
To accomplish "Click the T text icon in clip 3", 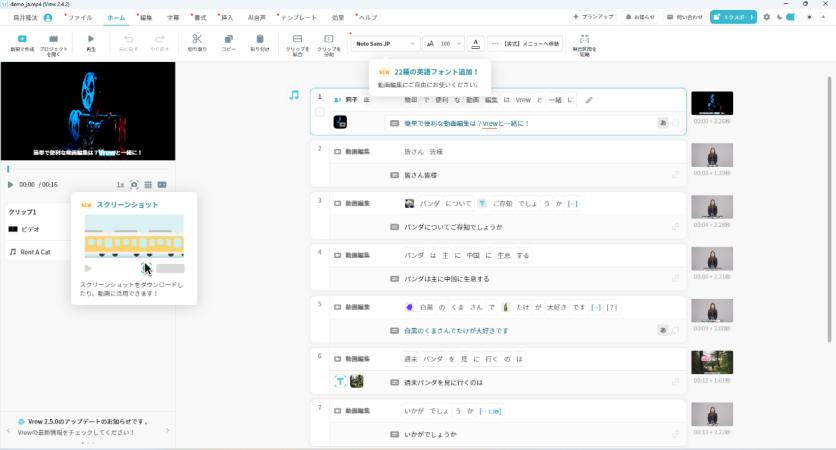I will click(x=482, y=204).
